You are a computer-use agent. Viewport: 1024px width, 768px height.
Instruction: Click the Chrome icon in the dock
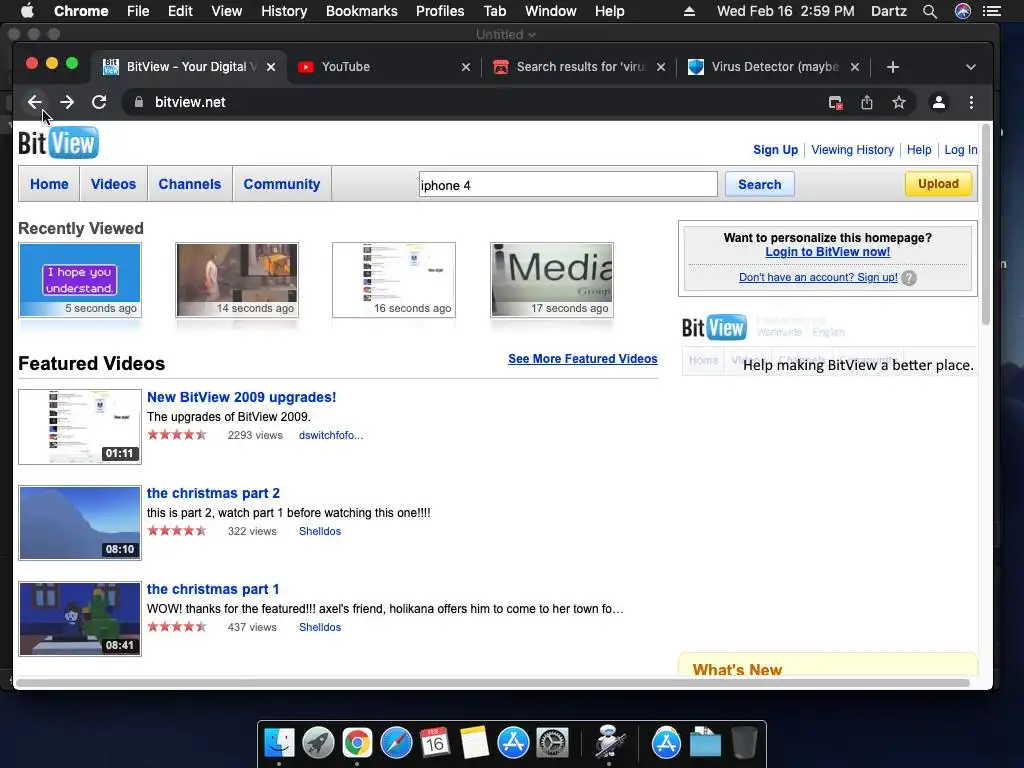click(357, 743)
